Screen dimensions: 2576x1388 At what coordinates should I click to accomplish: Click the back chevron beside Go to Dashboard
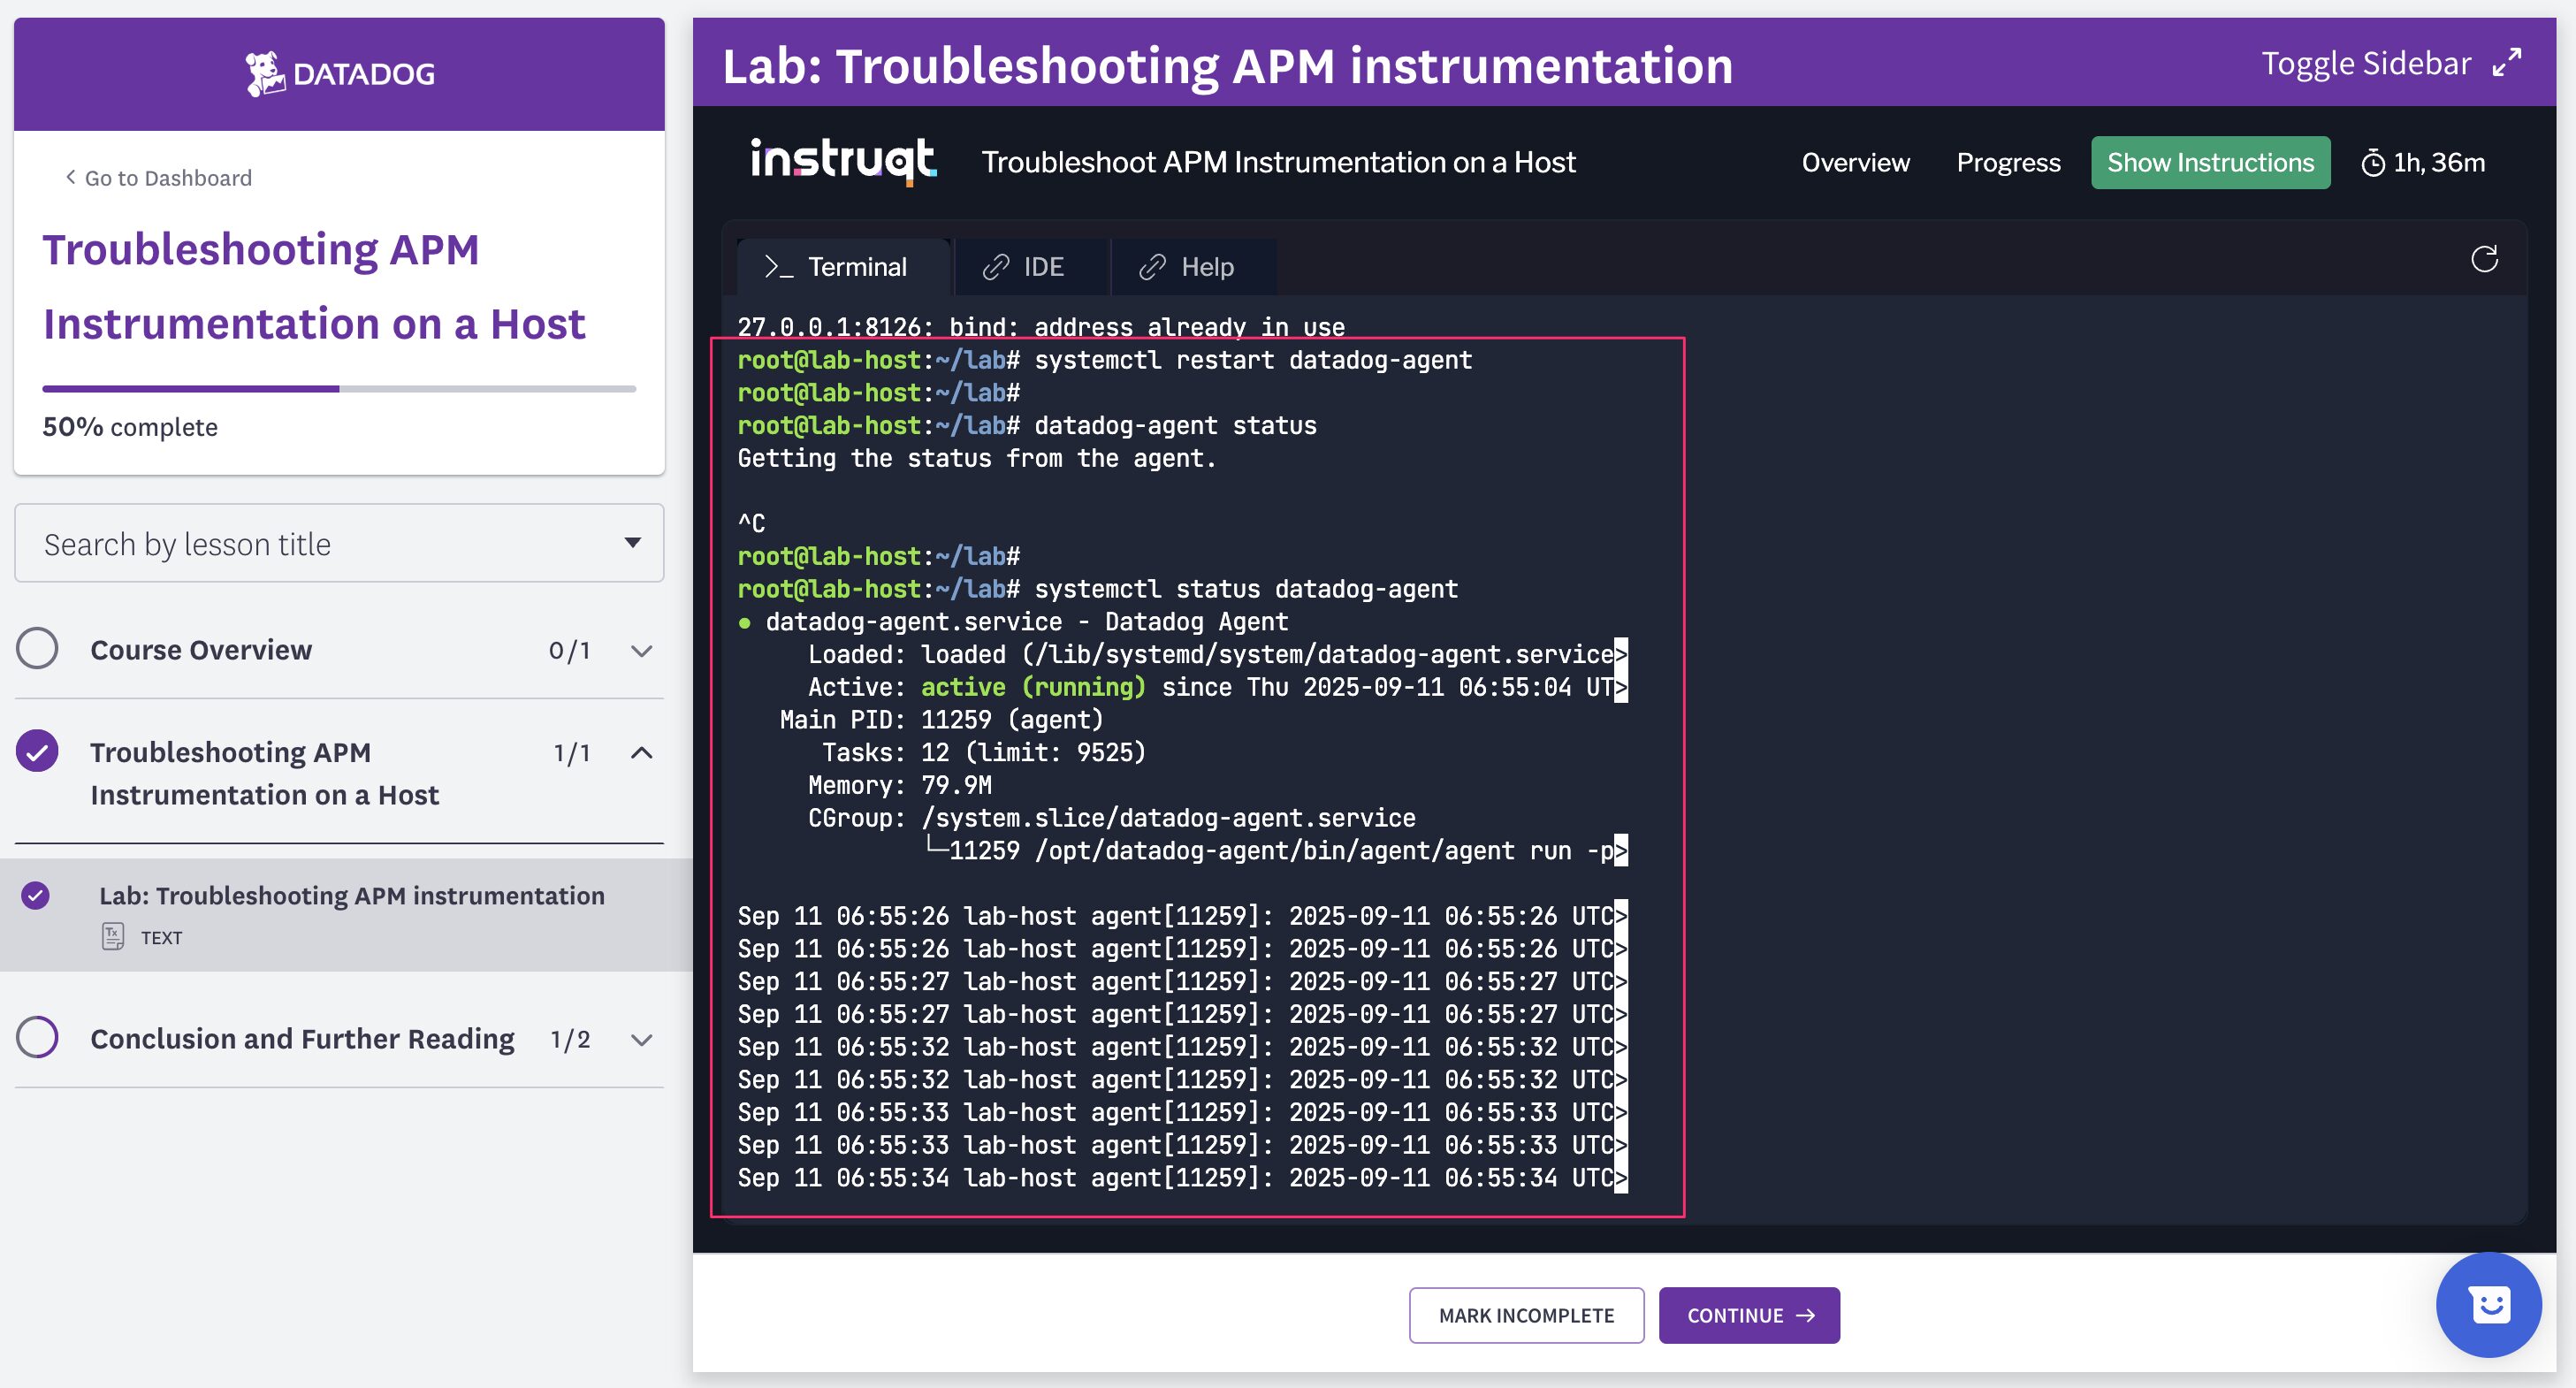70,177
